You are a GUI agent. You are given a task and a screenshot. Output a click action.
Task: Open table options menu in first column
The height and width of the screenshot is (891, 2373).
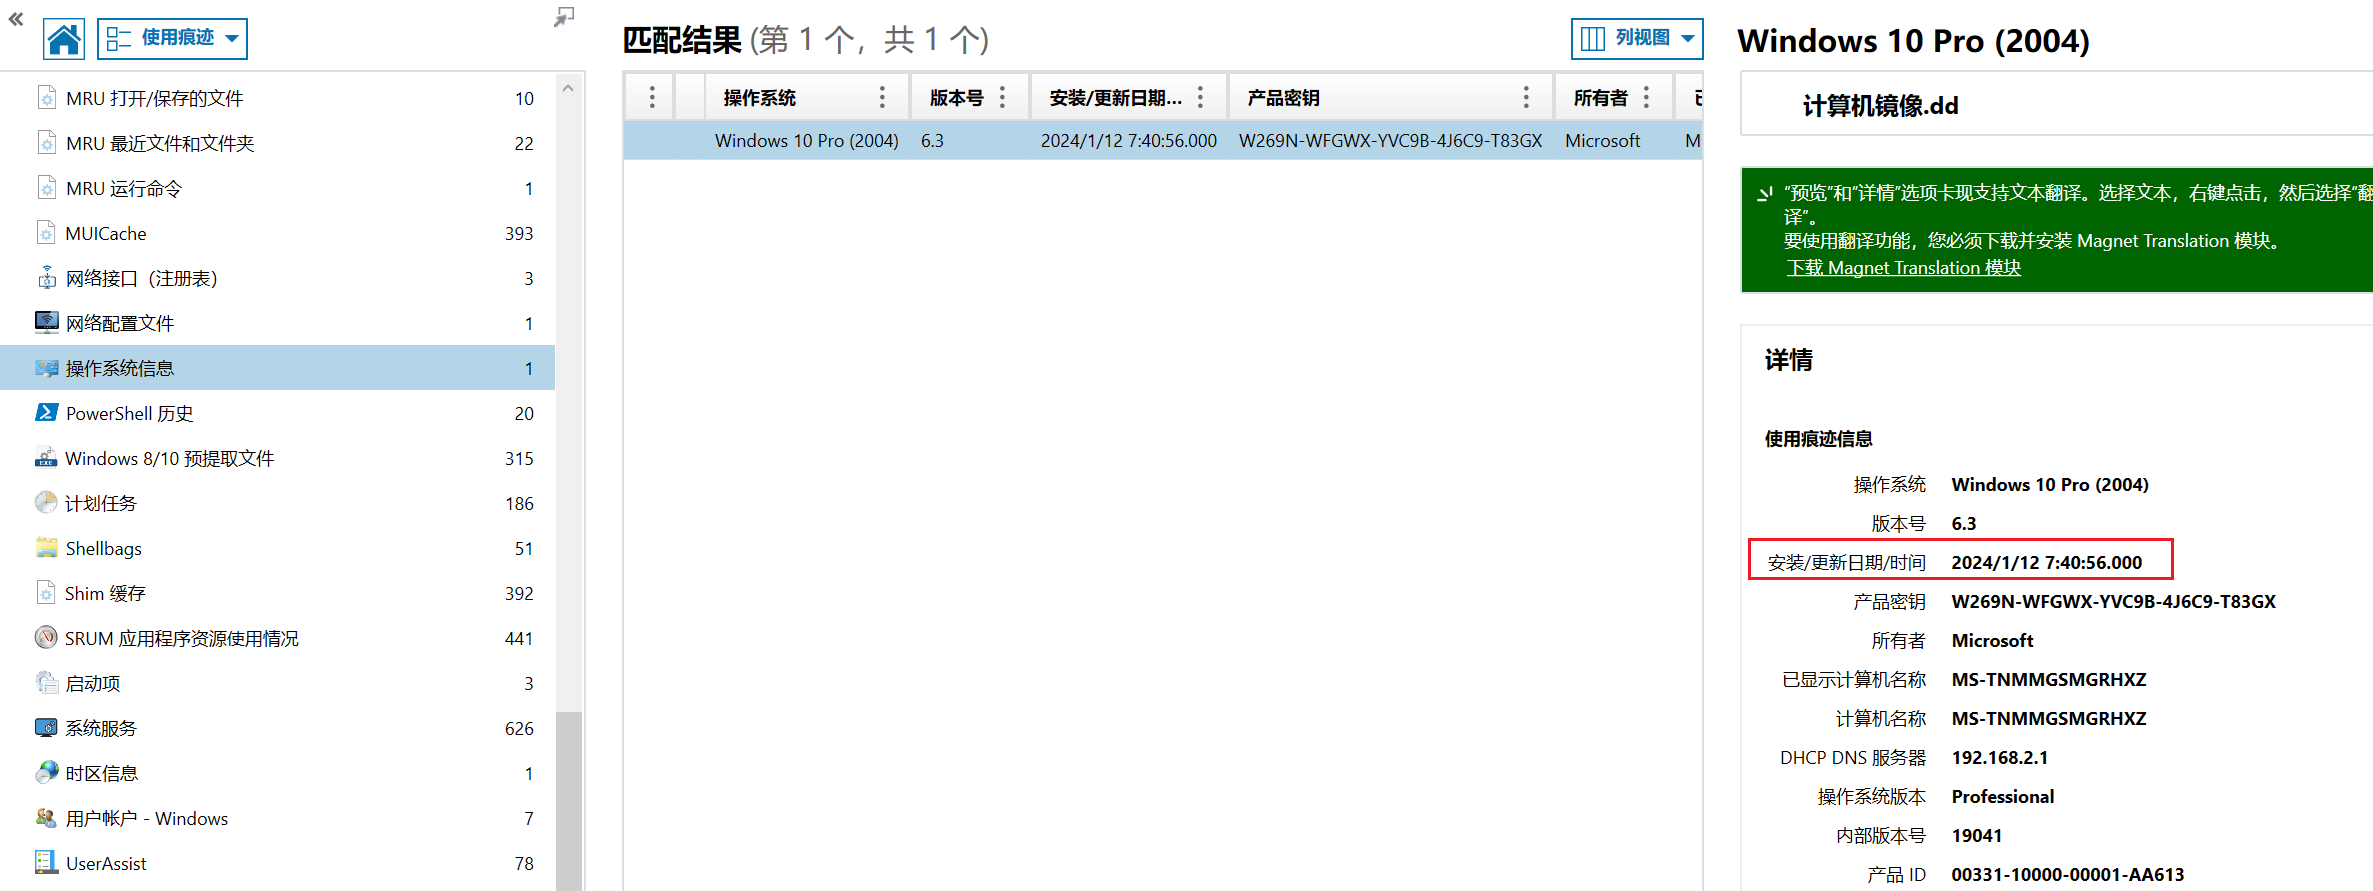(x=652, y=97)
